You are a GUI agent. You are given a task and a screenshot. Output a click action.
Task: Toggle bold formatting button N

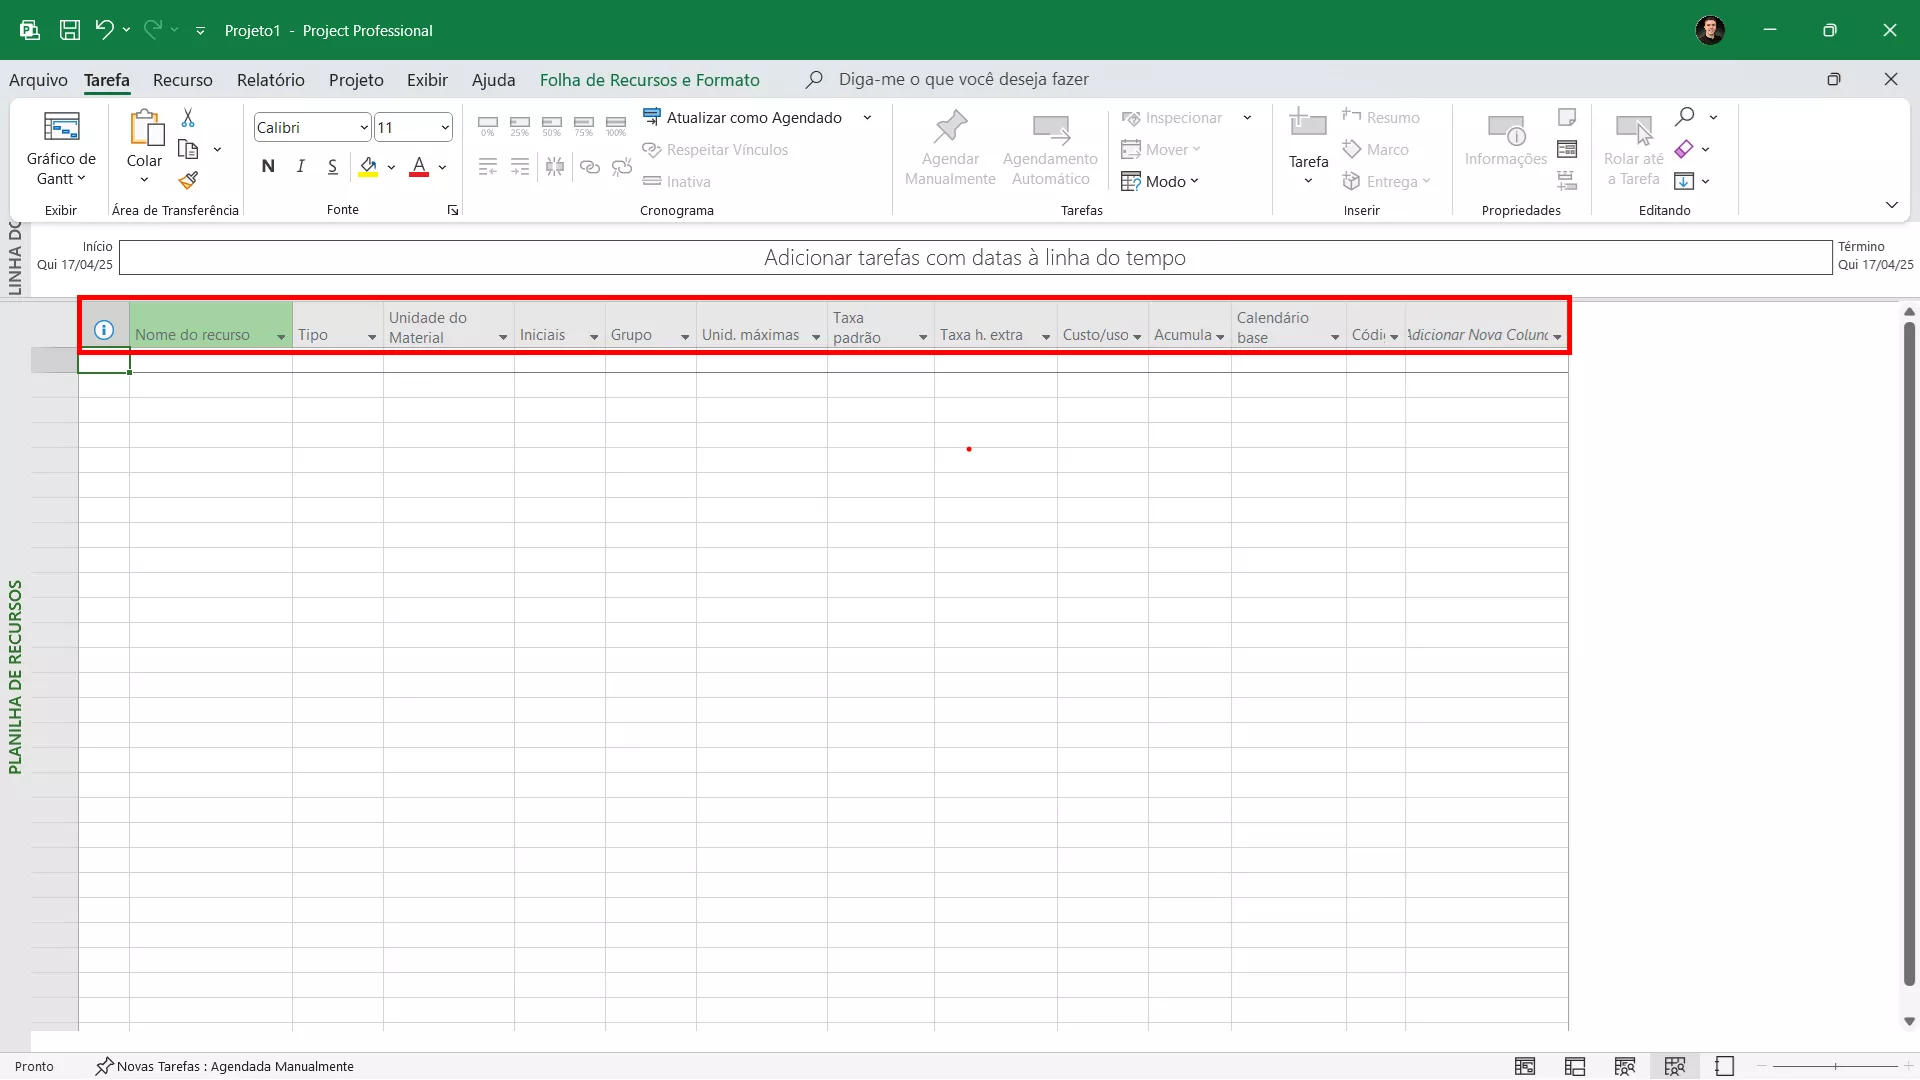pyautogui.click(x=268, y=167)
